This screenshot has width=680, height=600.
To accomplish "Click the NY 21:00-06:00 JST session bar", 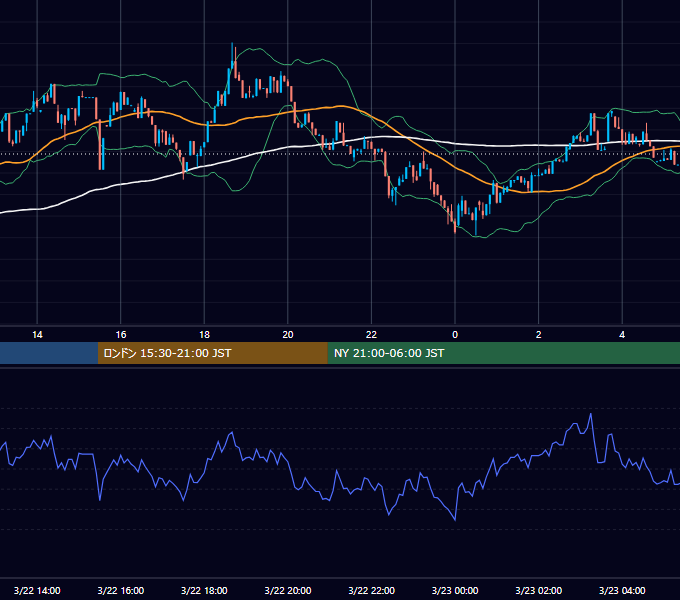I will pos(503,353).
